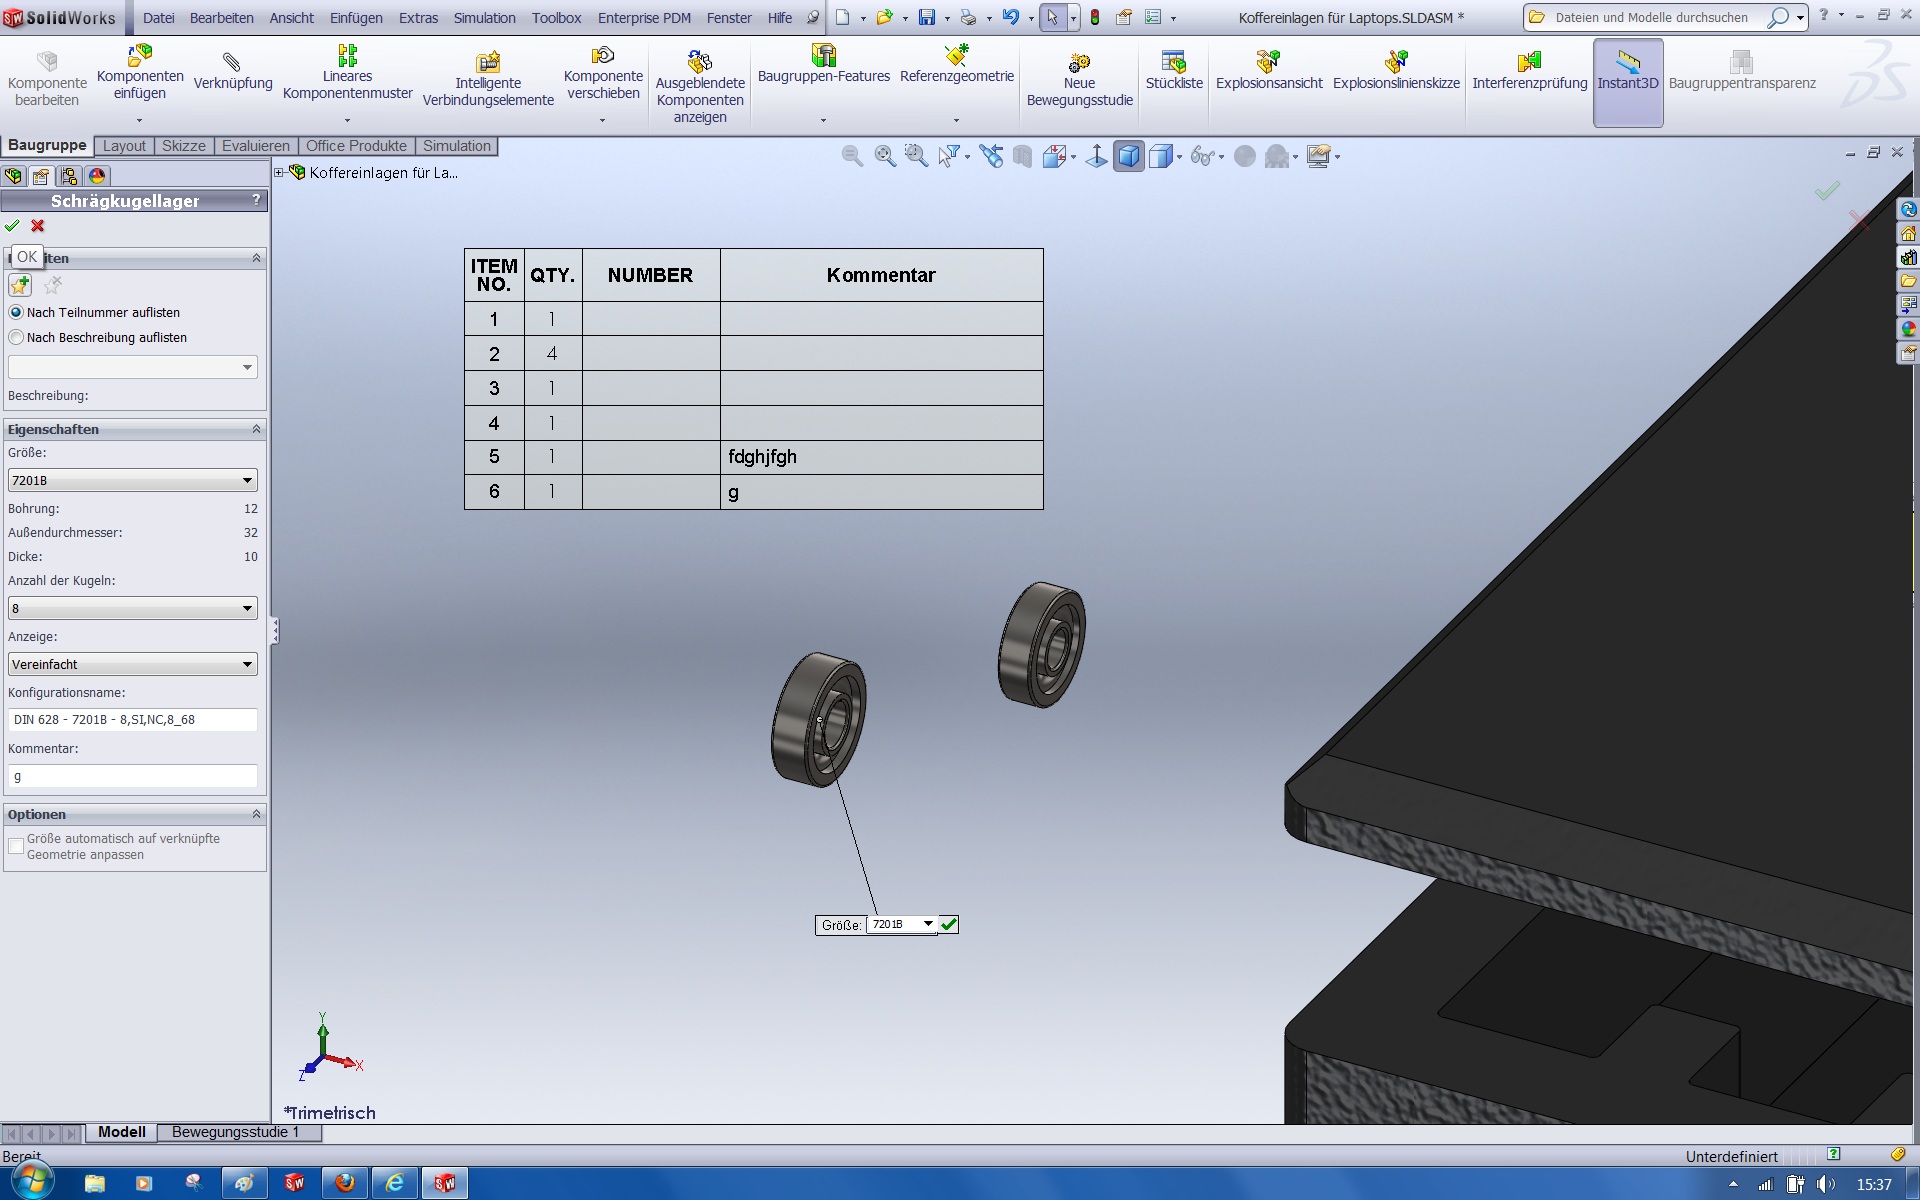Screen dimensions: 1920x1200
Task: Open the Größe 7201B dropdown in panel
Action: pyautogui.click(x=133, y=481)
